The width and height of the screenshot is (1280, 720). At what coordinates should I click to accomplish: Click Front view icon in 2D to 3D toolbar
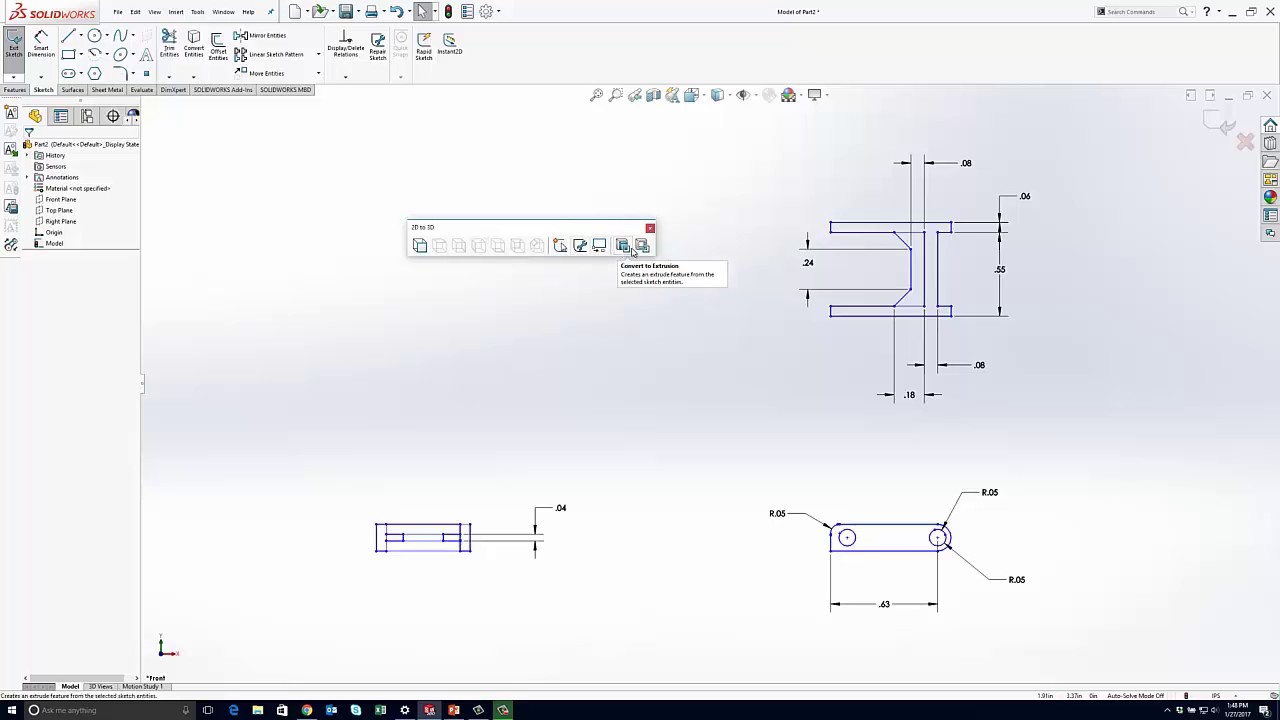coord(420,246)
